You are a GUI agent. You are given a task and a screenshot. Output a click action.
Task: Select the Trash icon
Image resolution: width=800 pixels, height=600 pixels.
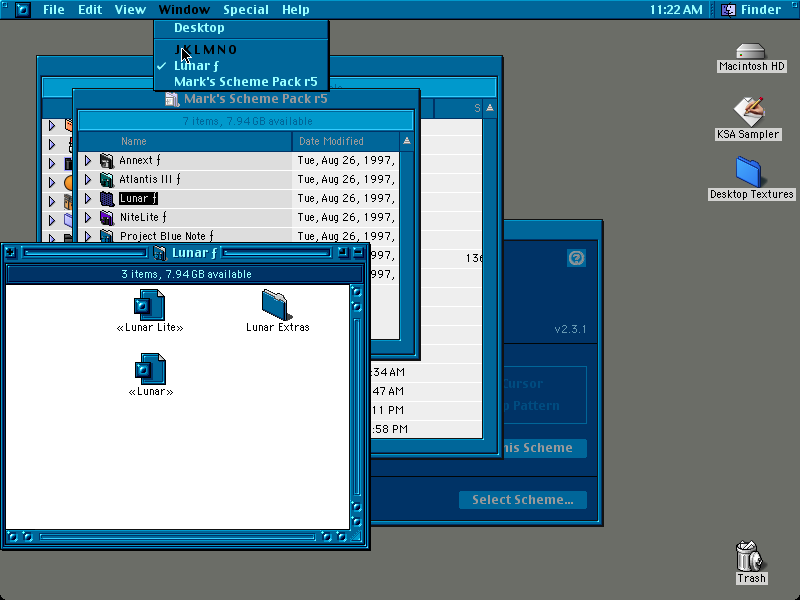pos(749,556)
